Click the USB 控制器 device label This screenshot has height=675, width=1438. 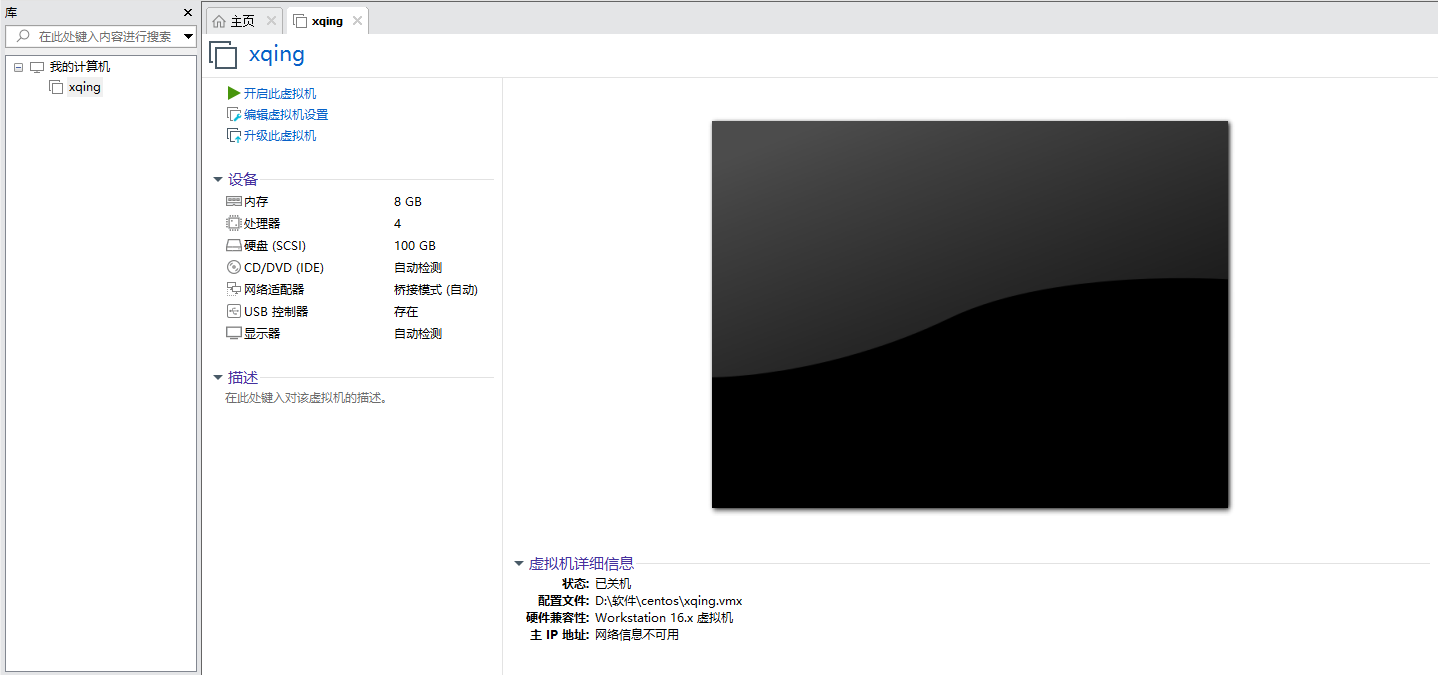tap(276, 311)
